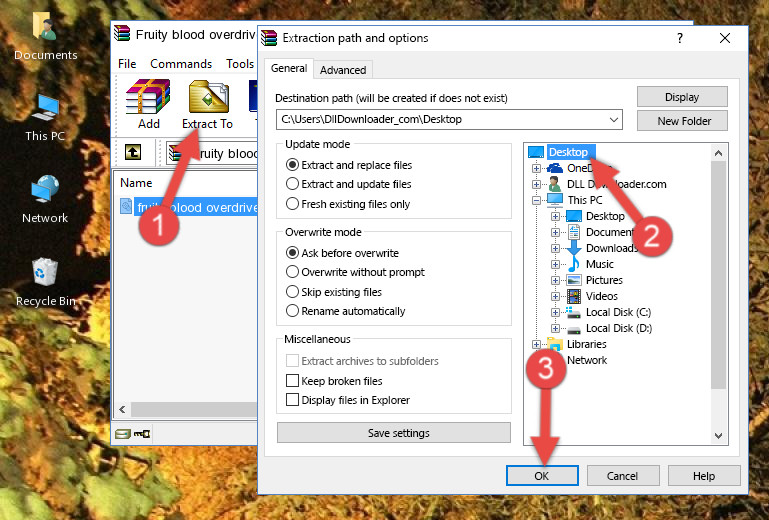Image resolution: width=769 pixels, height=520 pixels.
Task: Check Display files in Explorer
Action: [293, 400]
